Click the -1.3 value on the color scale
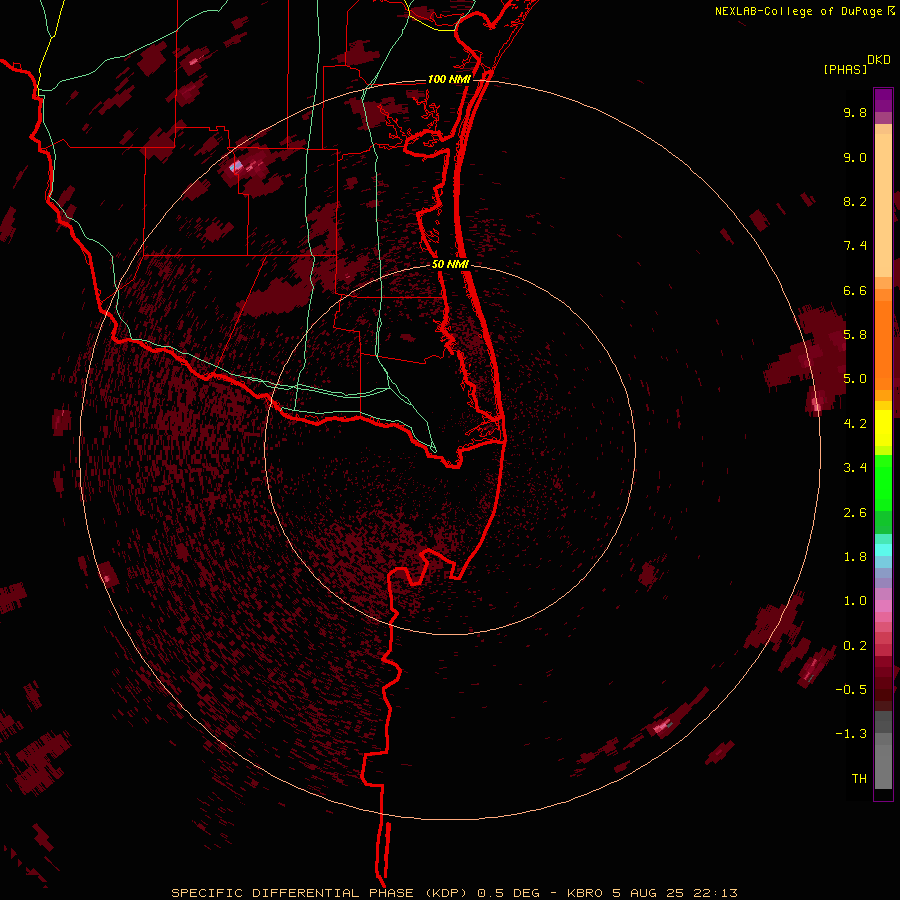This screenshot has height=900, width=900. pyautogui.click(x=851, y=734)
